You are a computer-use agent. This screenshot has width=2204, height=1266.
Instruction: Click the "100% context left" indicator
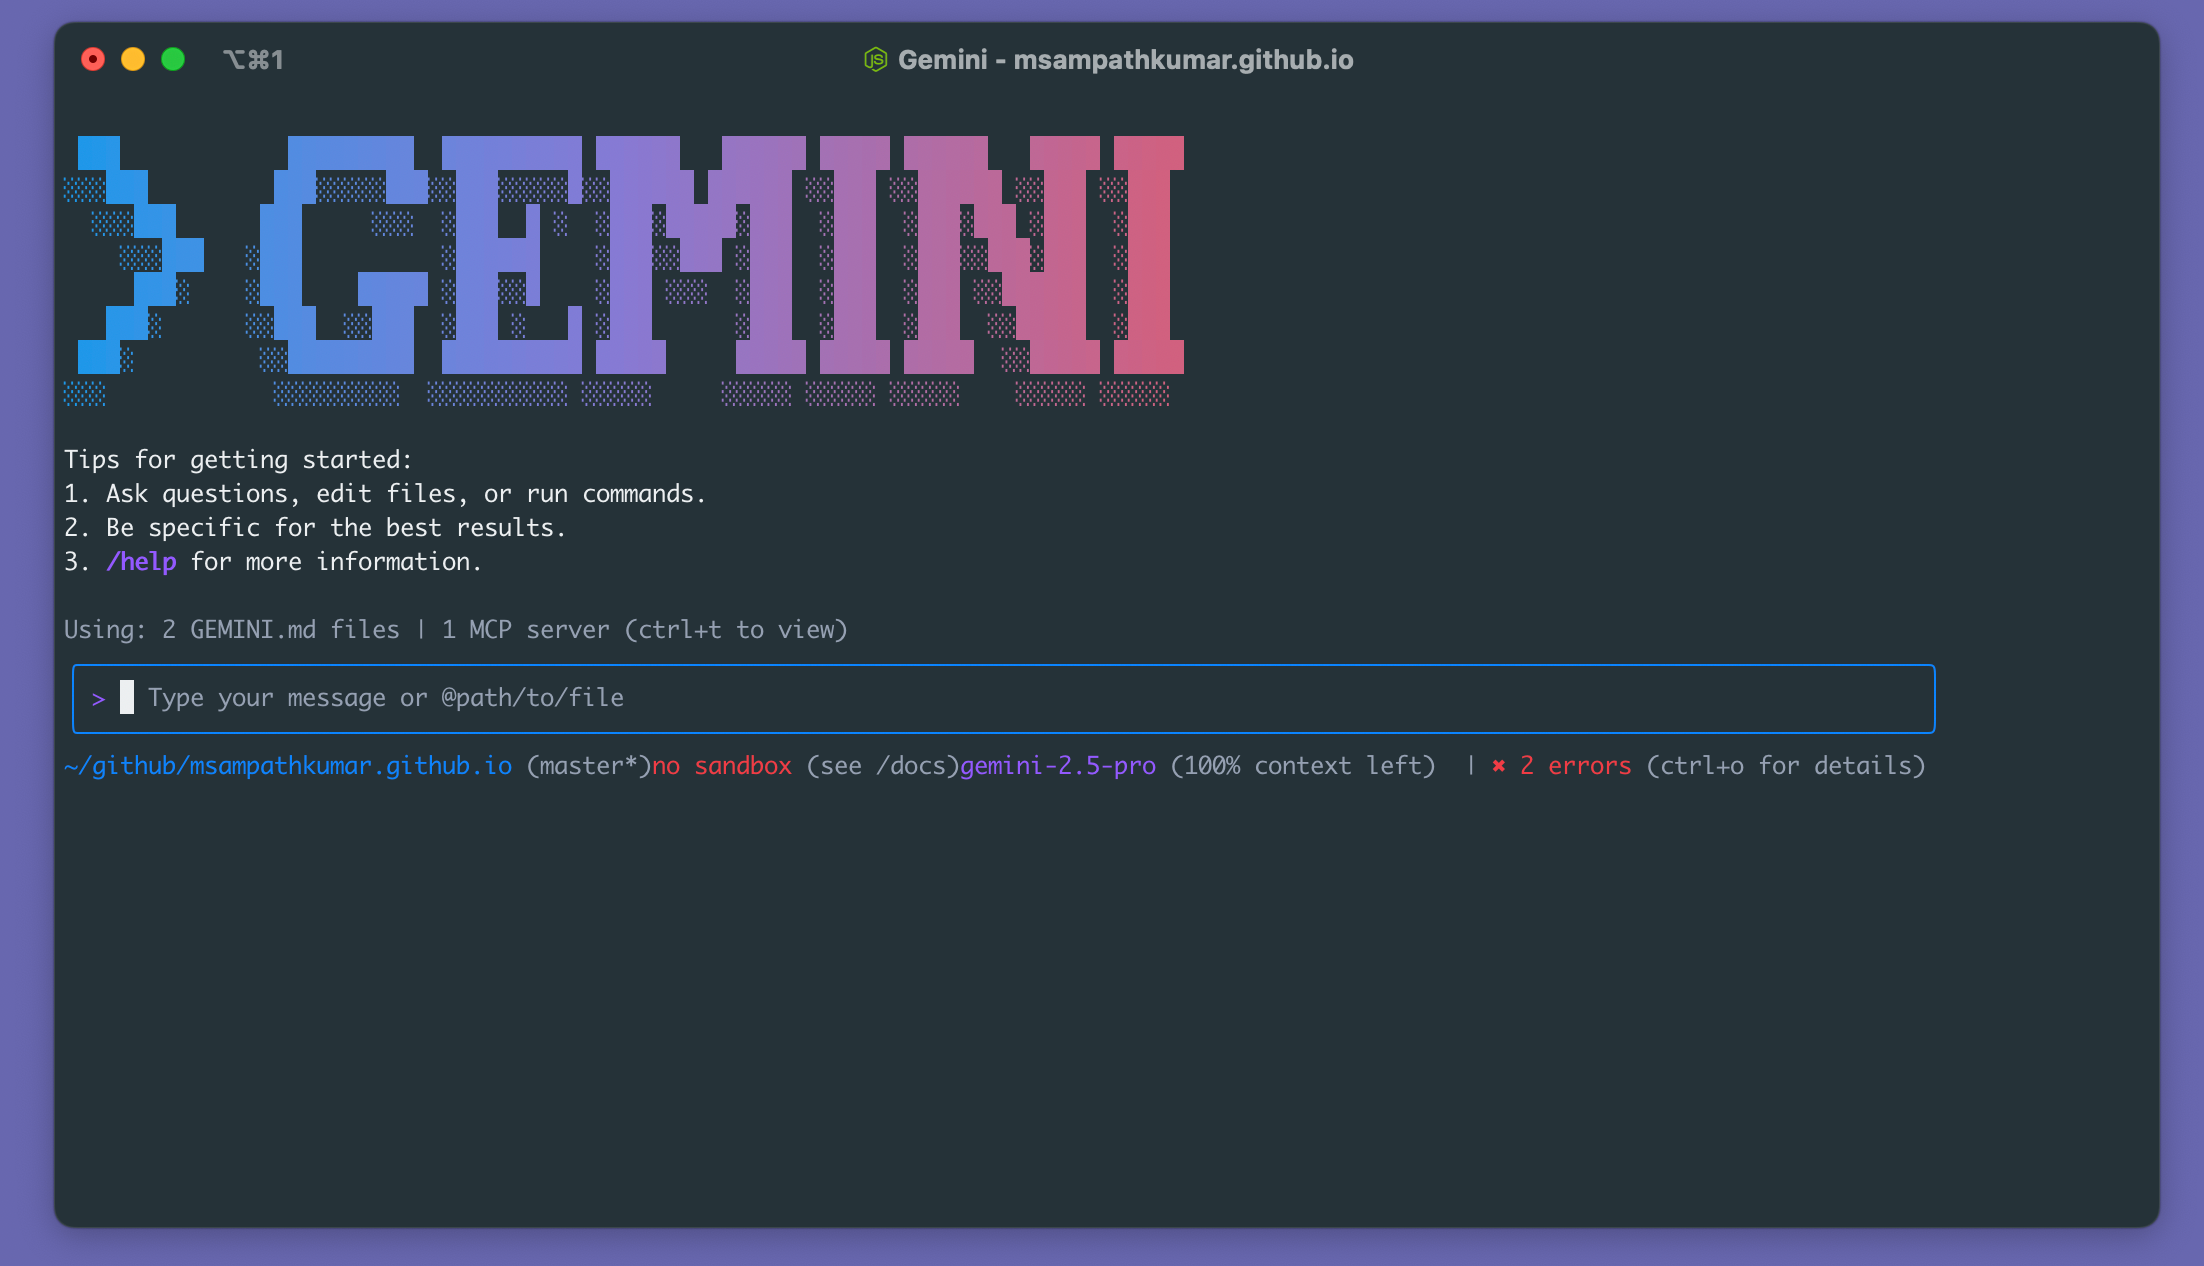(1302, 766)
